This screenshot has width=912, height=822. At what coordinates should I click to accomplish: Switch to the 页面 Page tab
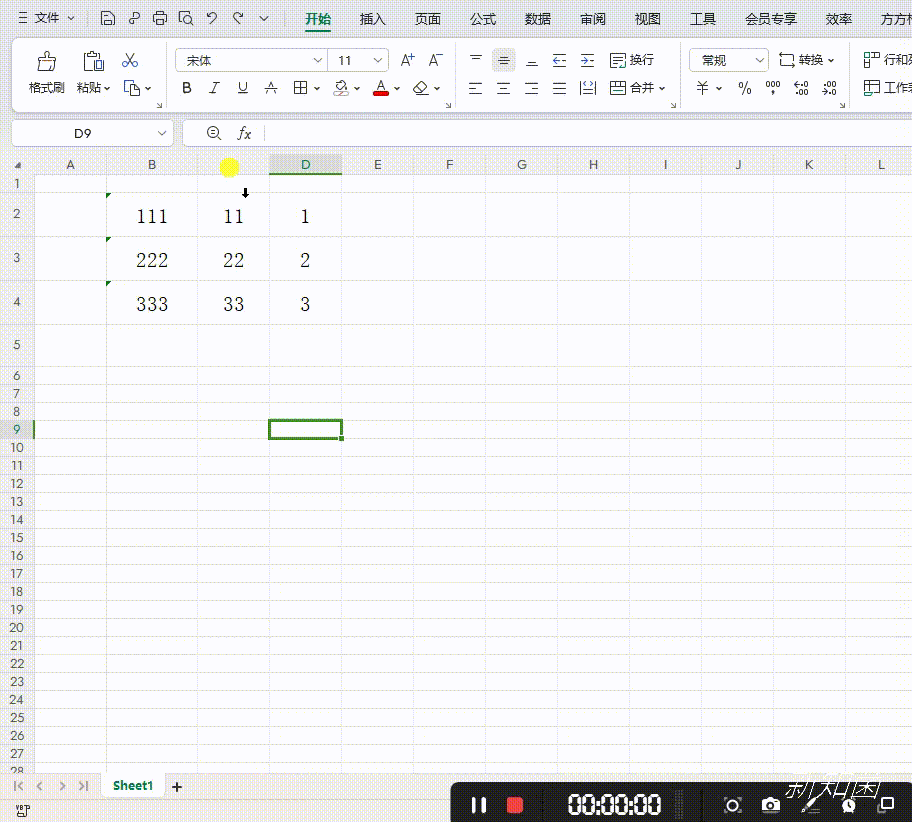pyautogui.click(x=428, y=19)
